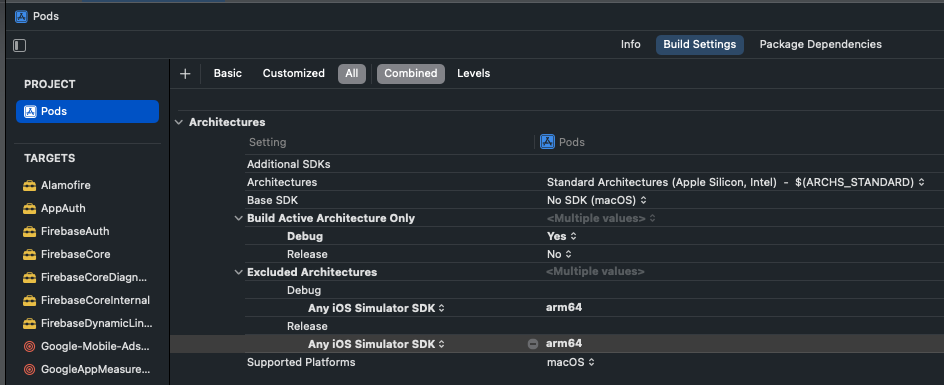Collapse the Architectures section

(179, 122)
